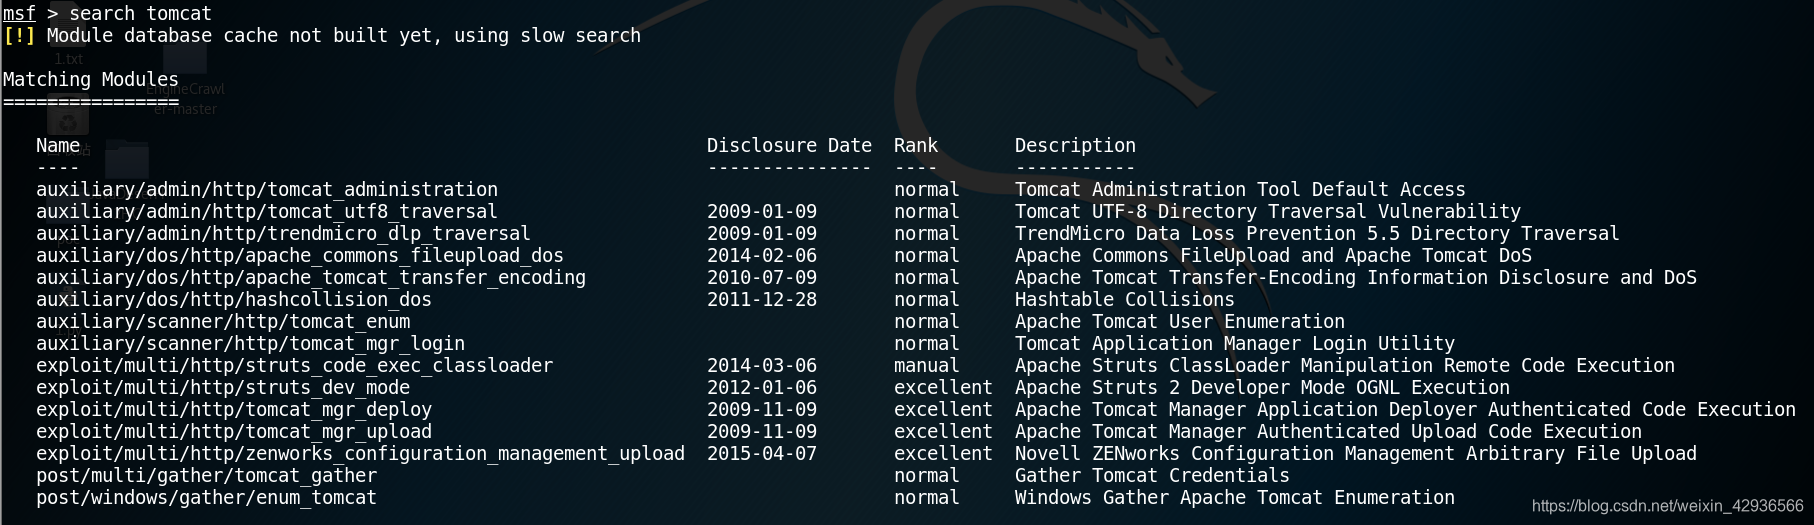Click 'Tomcat Administration Tool Default Access' description
The width and height of the screenshot is (1814, 525).
1240,190
